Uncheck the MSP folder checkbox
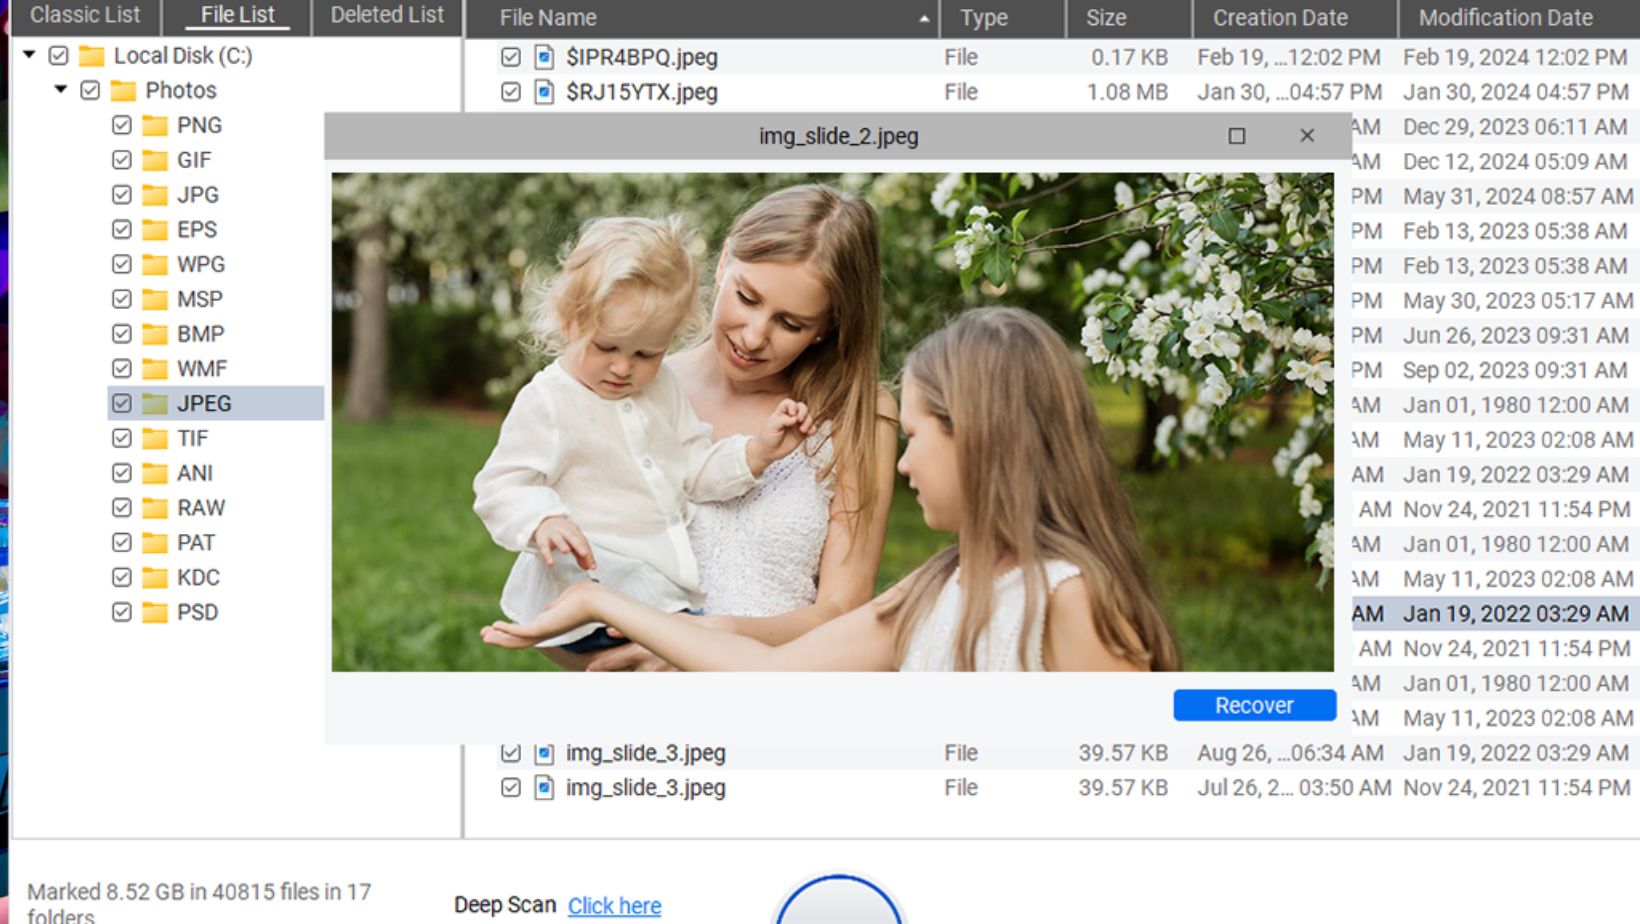Image resolution: width=1640 pixels, height=924 pixels. point(122,299)
